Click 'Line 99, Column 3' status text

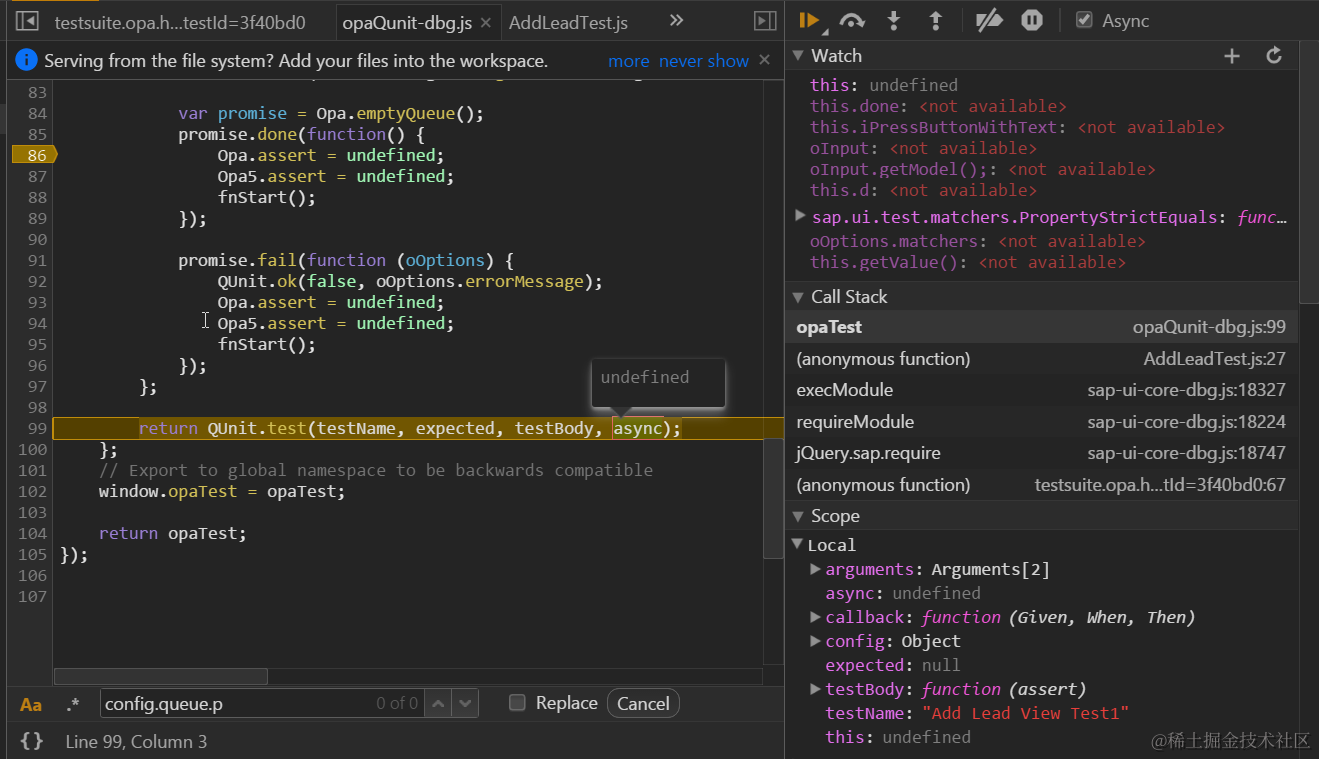pyautogui.click(x=136, y=741)
